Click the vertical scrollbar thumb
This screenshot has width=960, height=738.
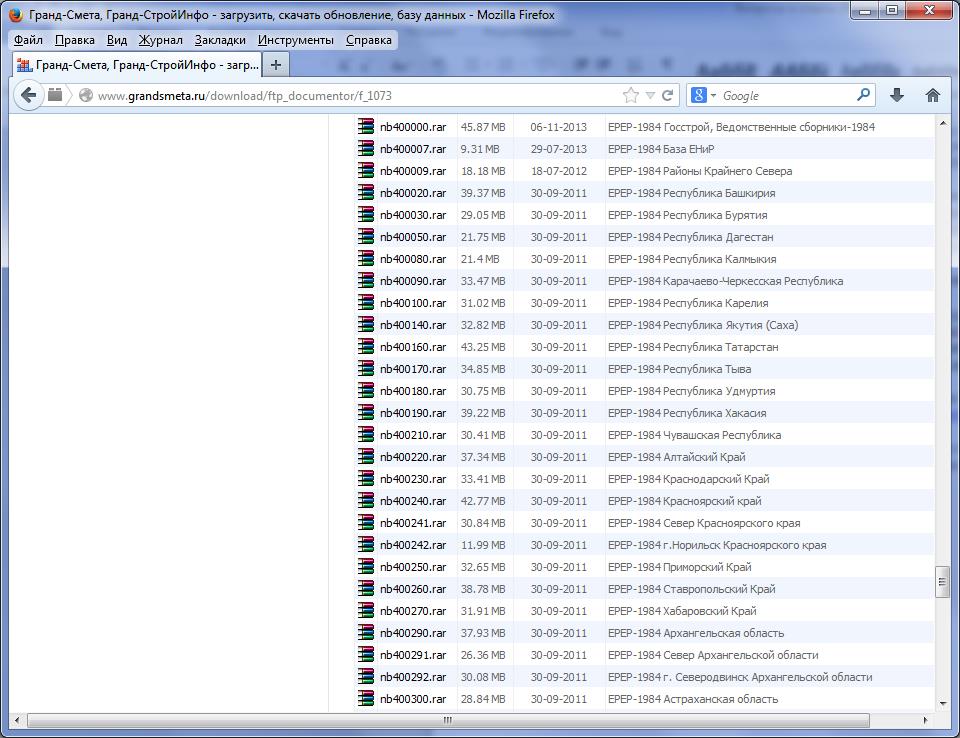tap(942, 582)
